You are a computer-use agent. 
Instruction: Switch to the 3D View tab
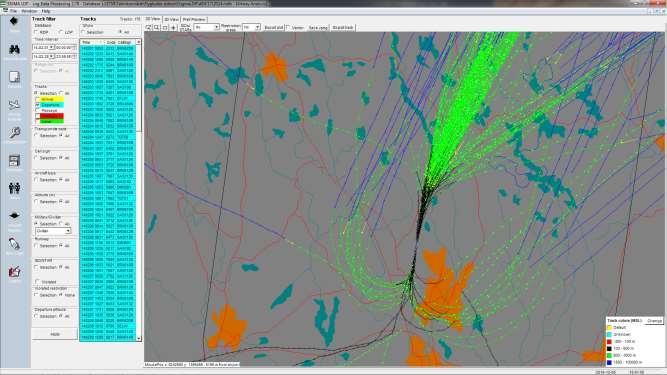click(x=171, y=20)
